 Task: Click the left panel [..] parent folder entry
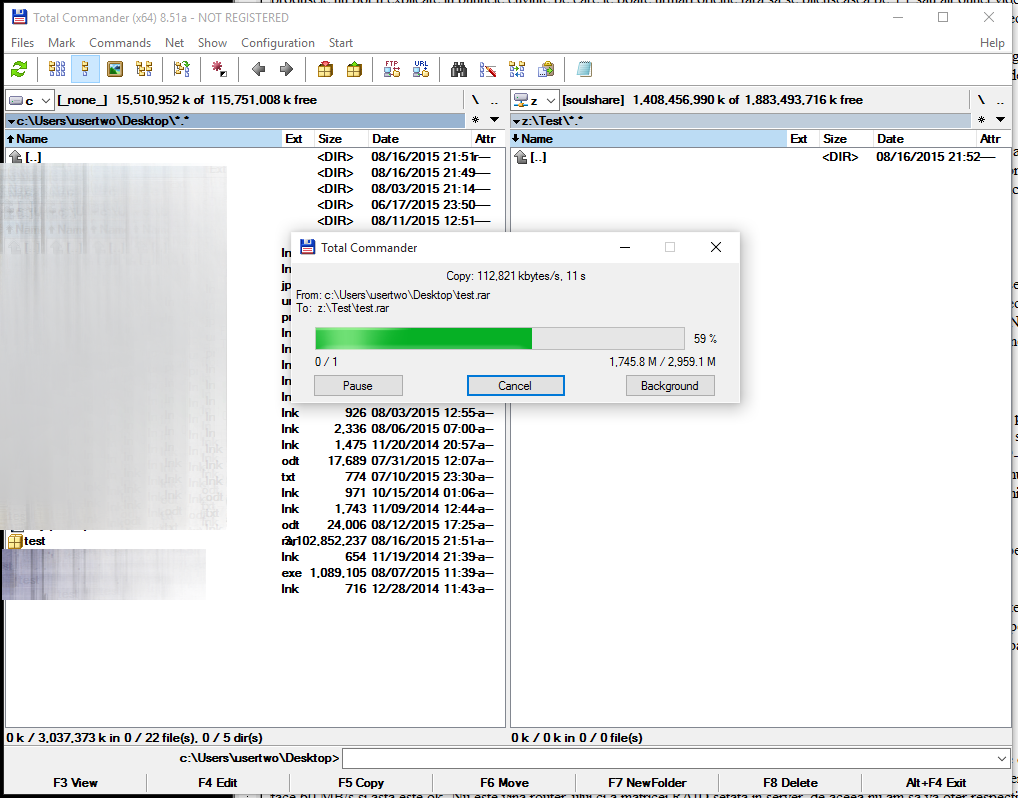click(x=254, y=157)
